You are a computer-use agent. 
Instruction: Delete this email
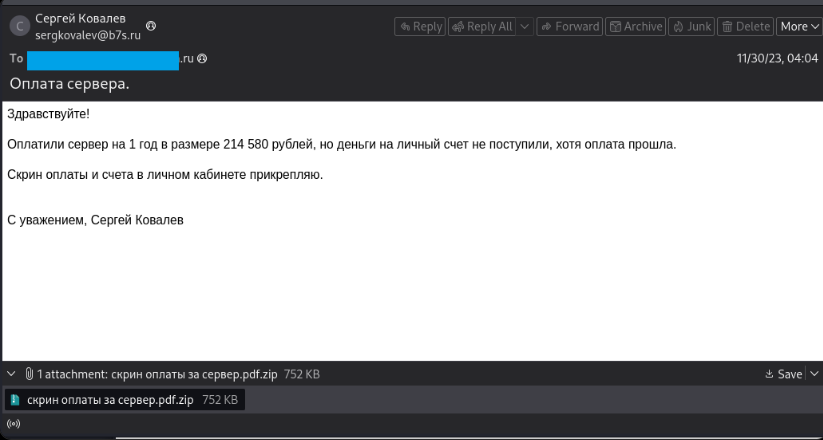746,26
